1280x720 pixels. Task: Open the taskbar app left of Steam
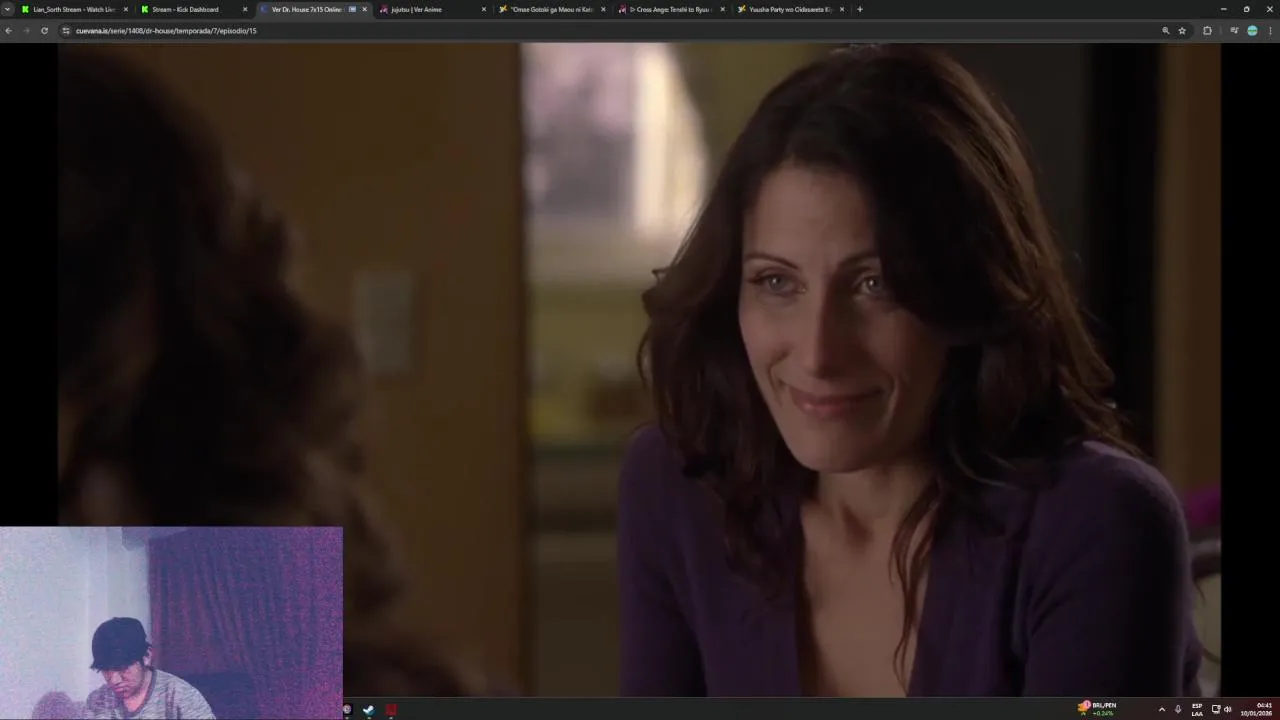347,710
